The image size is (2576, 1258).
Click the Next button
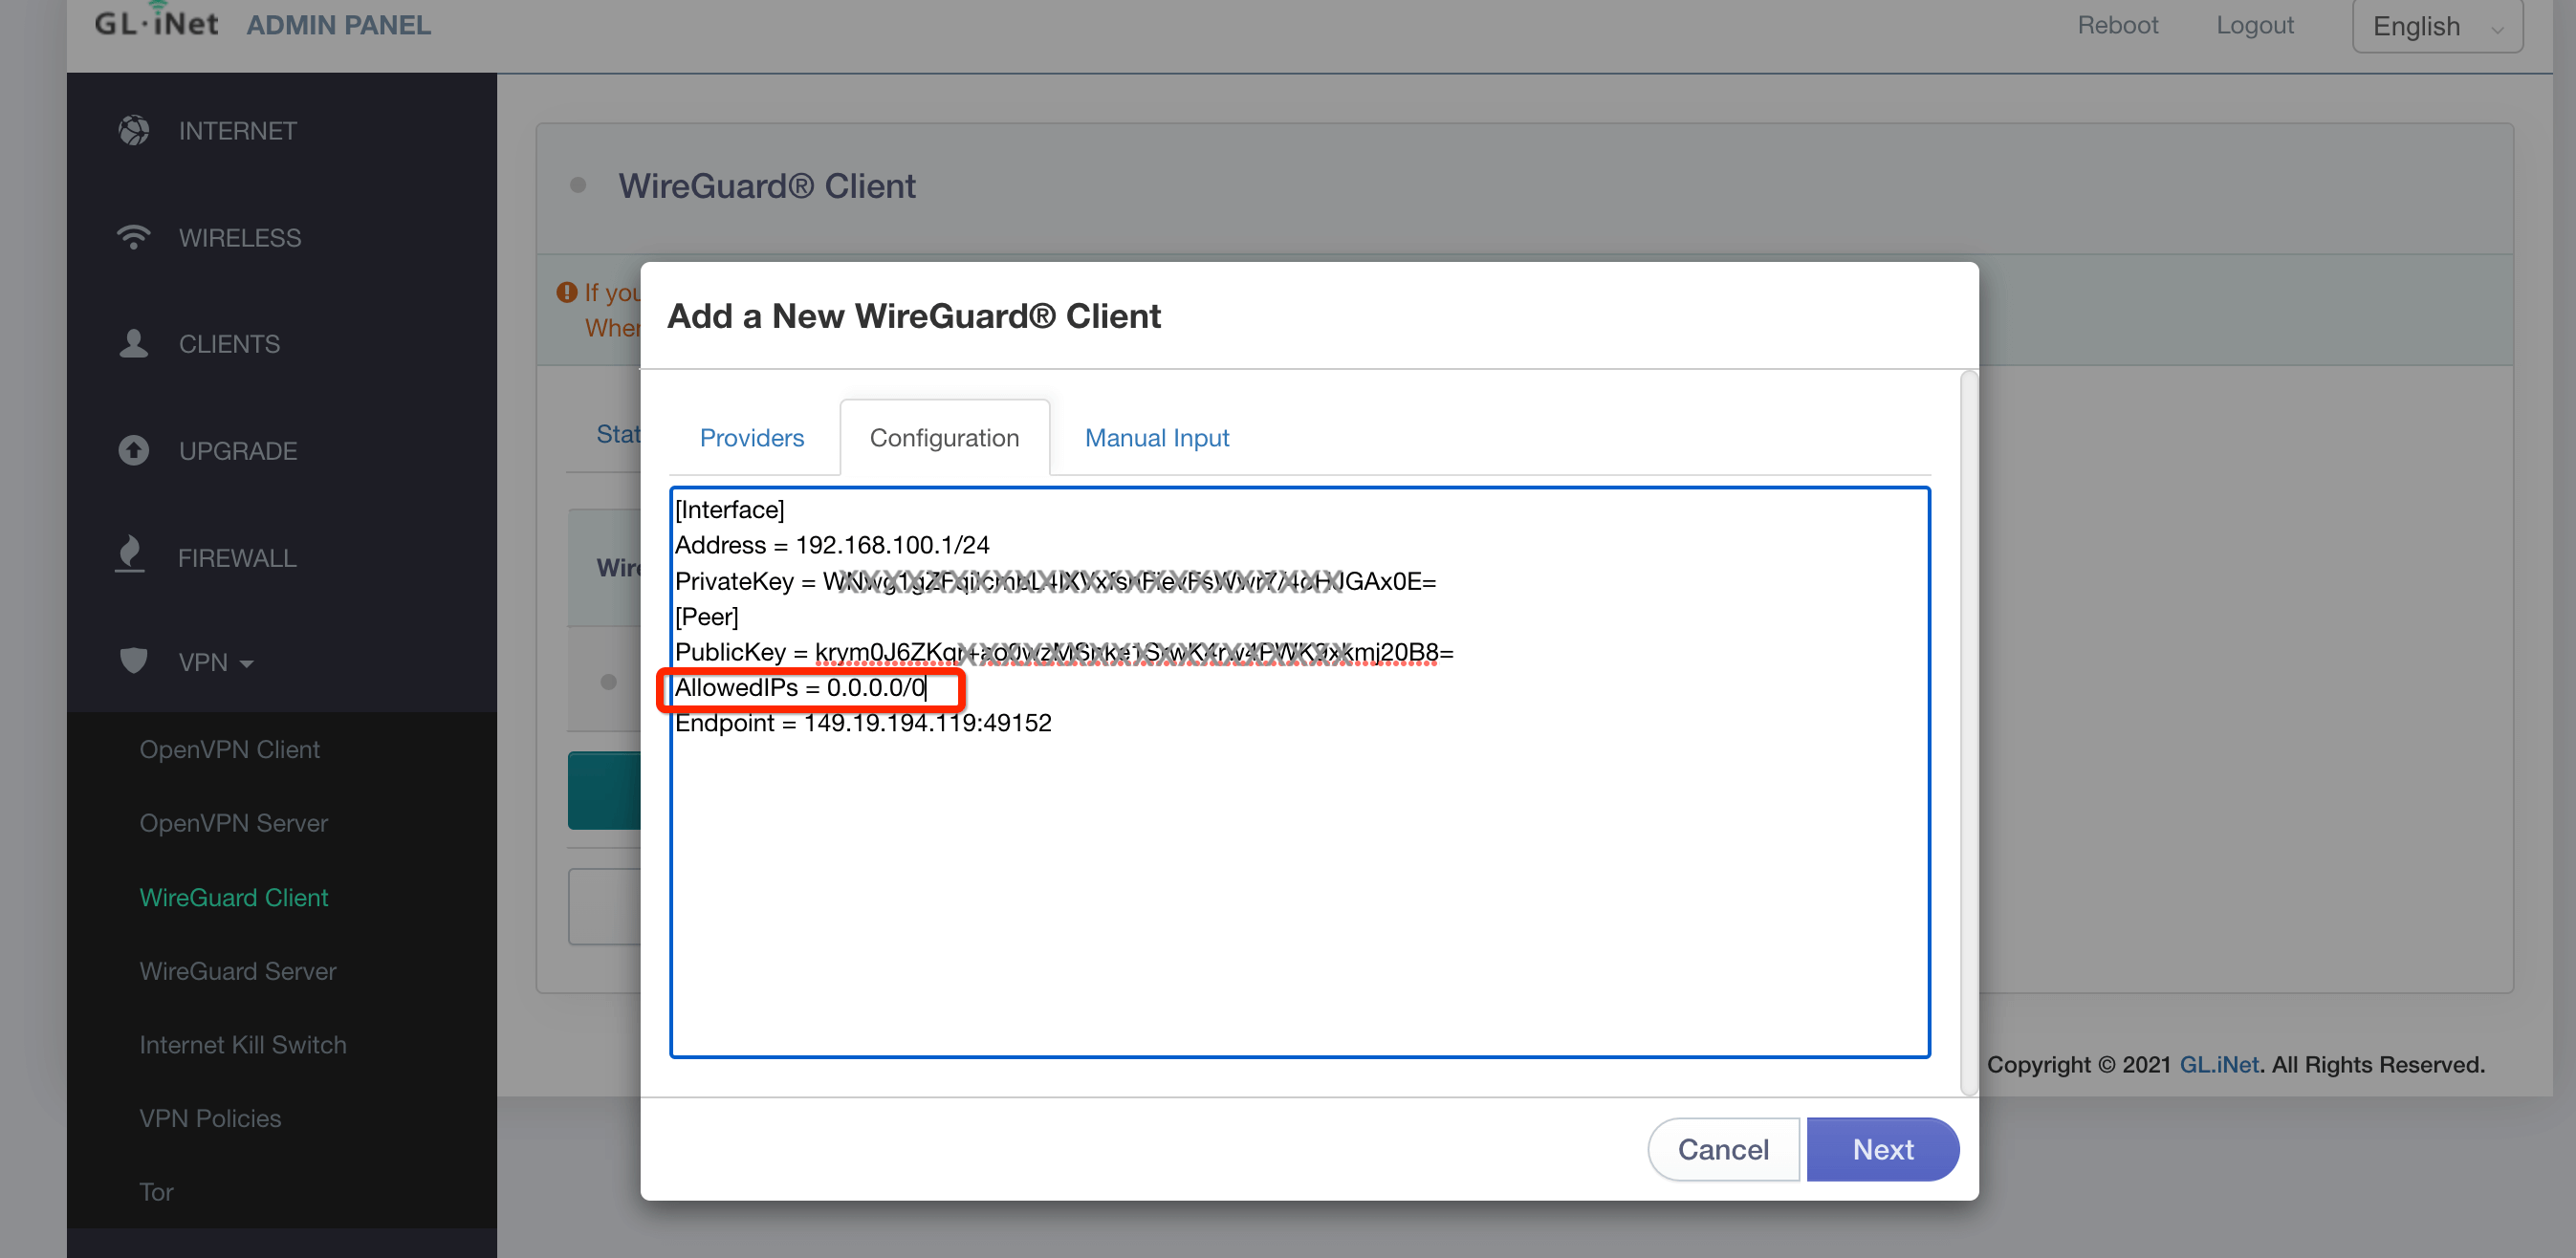tap(1883, 1149)
